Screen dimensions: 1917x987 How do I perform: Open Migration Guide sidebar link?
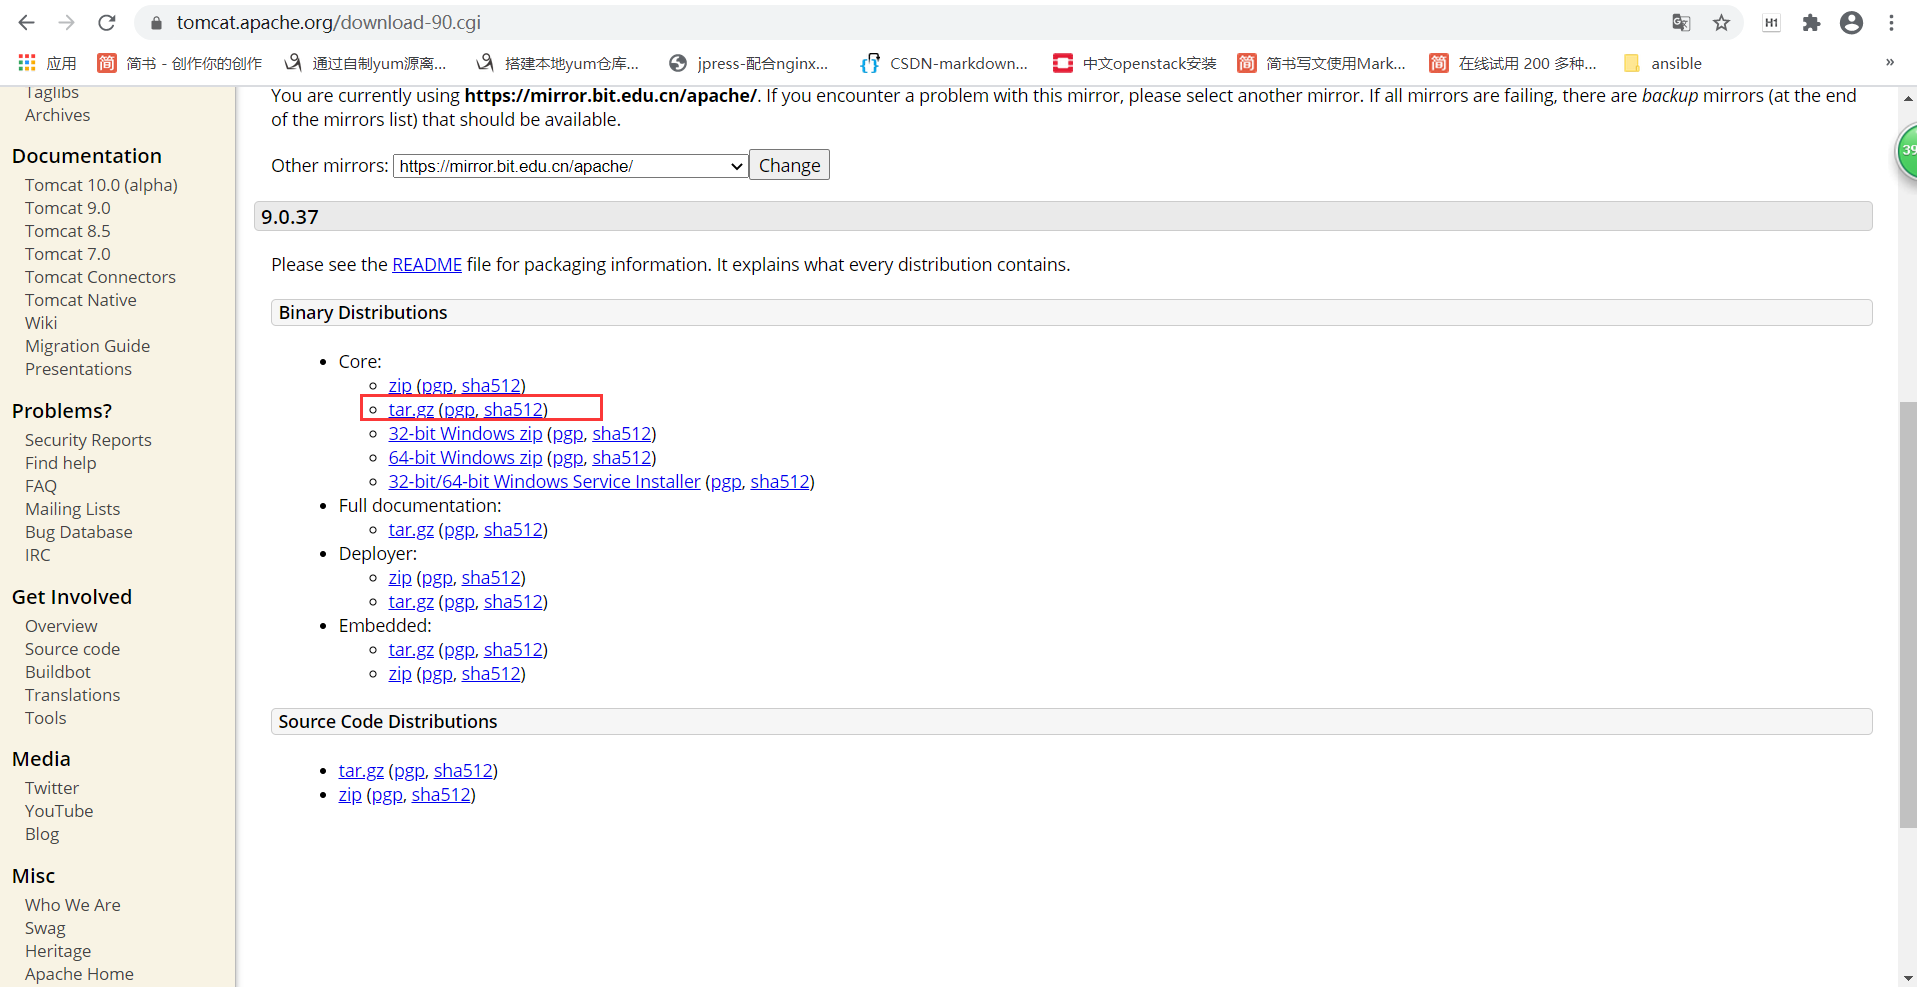(87, 346)
